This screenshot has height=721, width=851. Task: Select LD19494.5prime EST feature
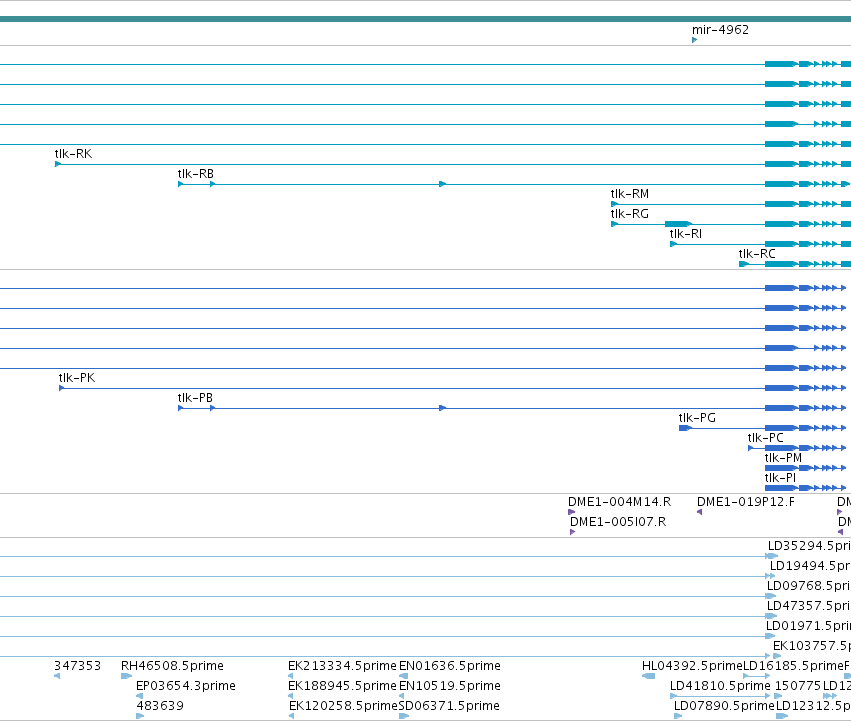coord(810,566)
